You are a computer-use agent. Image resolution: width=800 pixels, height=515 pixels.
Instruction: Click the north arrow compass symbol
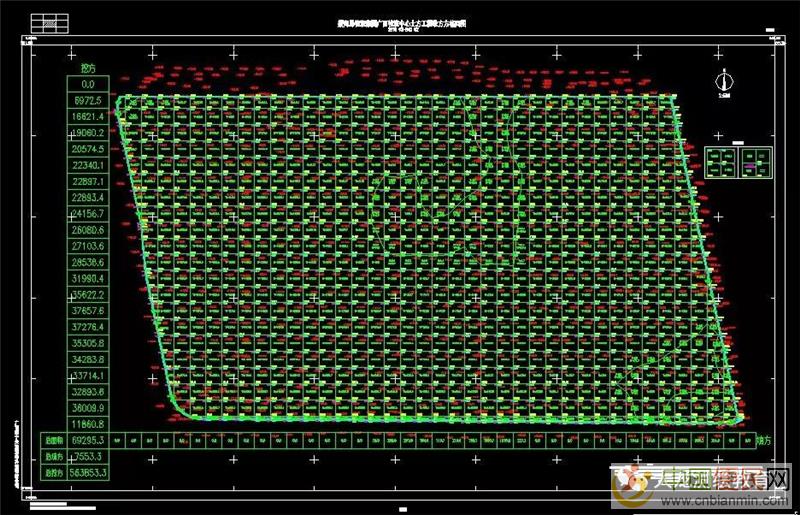pos(721,83)
